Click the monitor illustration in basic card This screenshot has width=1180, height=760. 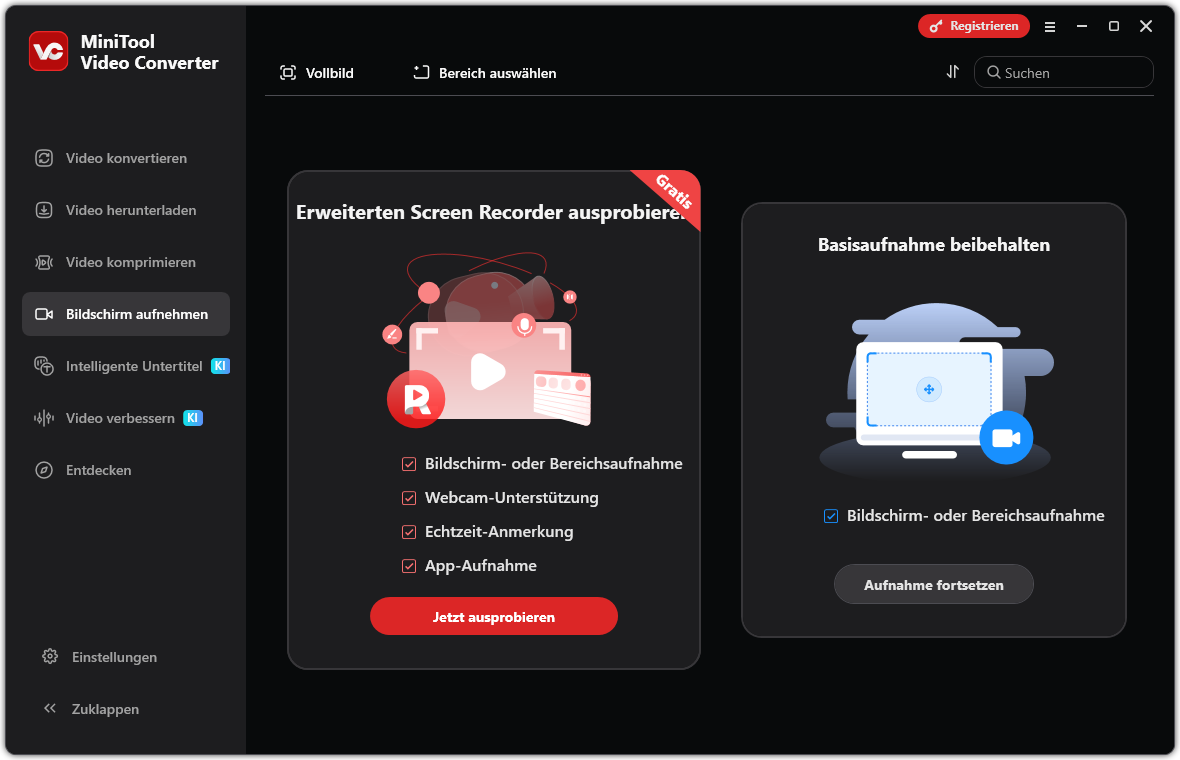(935, 390)
